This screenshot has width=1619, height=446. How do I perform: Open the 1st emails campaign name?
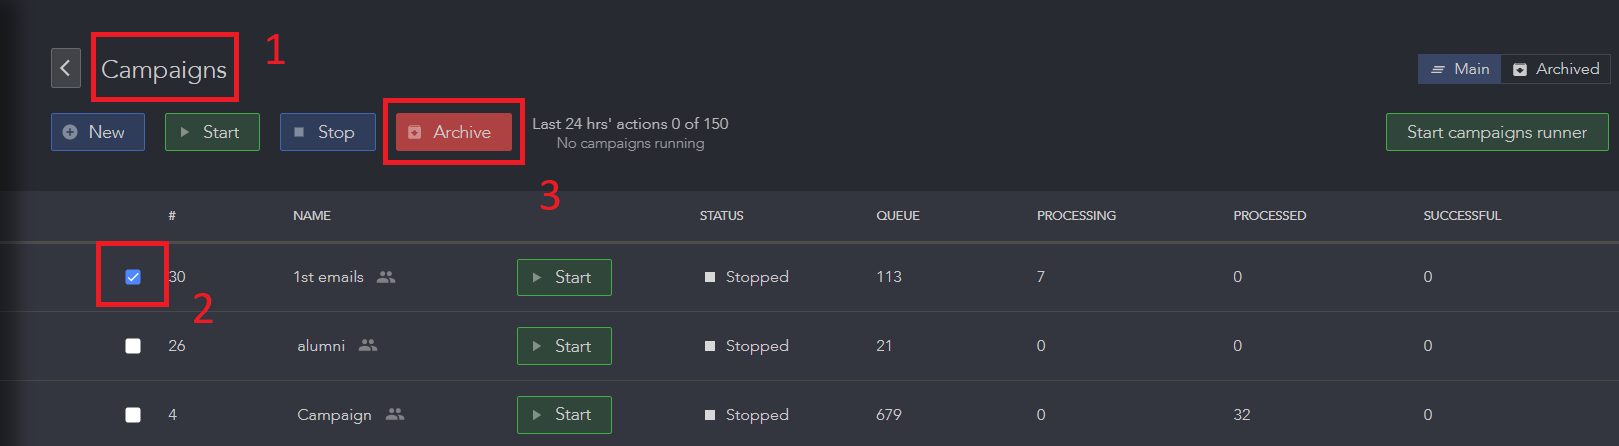click(x=328, y=277)
